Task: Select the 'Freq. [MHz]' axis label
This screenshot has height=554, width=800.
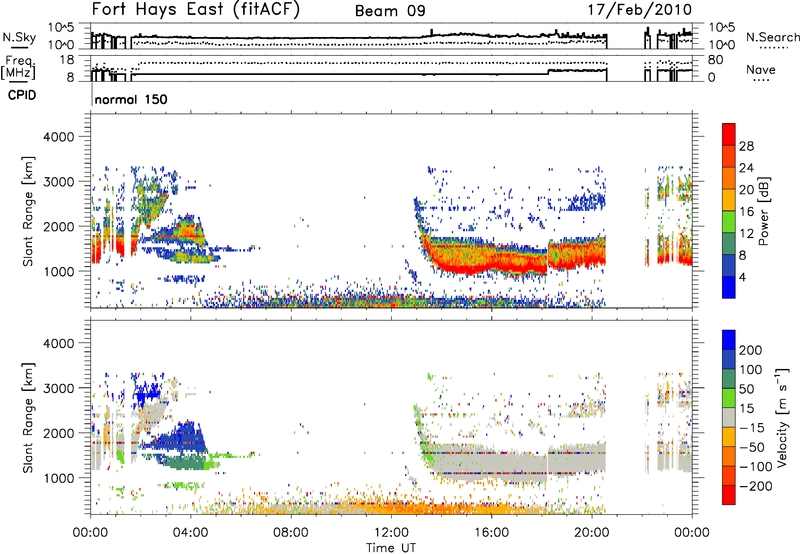Action: [x=18, y=68]
